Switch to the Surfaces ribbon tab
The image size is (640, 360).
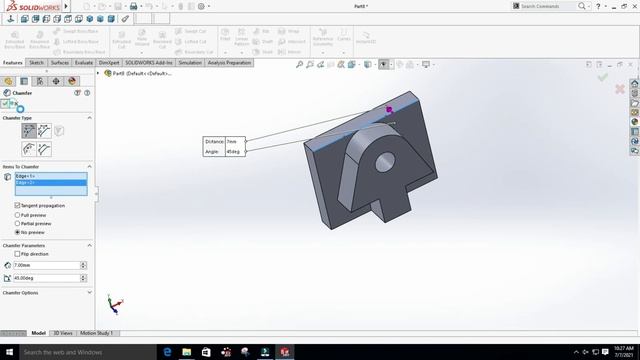click(x=60, y=62)
